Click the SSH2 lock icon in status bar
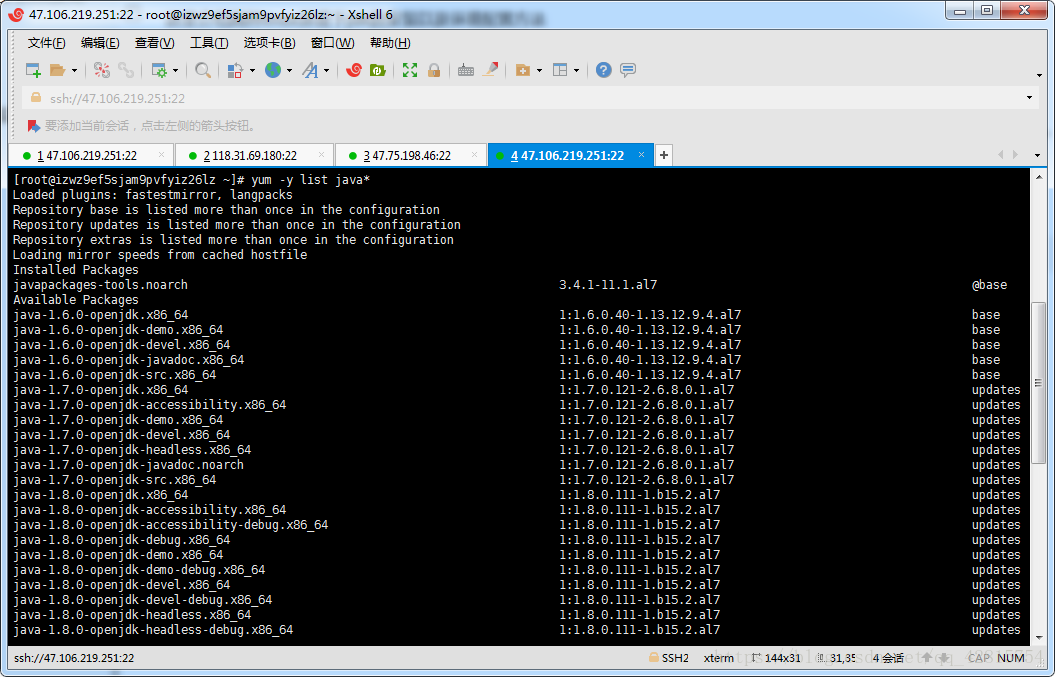 pos(653,657)
